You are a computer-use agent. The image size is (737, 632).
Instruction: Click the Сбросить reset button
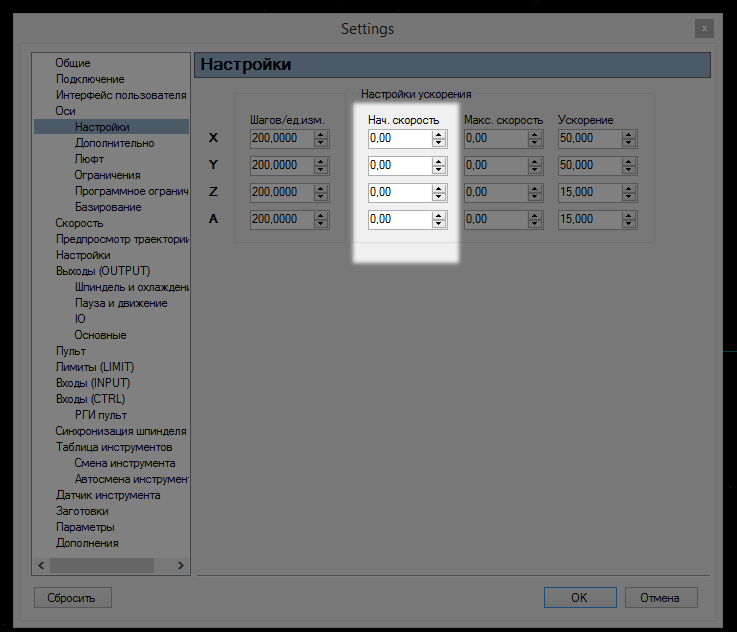point(73,598)
